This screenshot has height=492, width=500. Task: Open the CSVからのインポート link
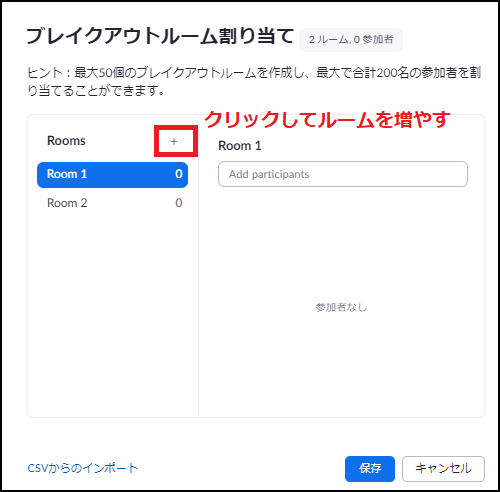coord(82,468)
